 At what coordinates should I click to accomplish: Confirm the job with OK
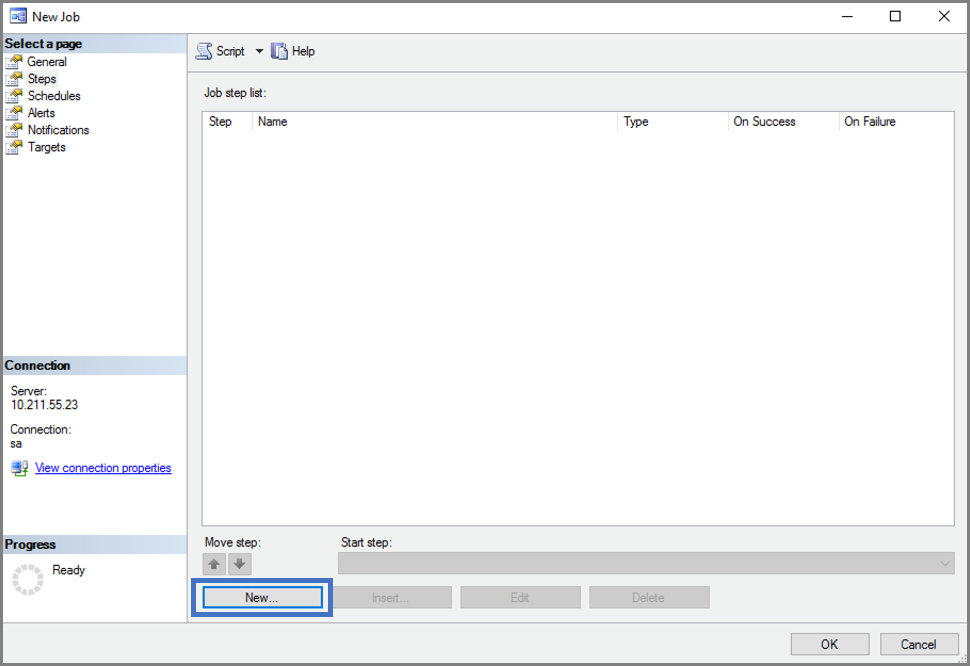830,644
